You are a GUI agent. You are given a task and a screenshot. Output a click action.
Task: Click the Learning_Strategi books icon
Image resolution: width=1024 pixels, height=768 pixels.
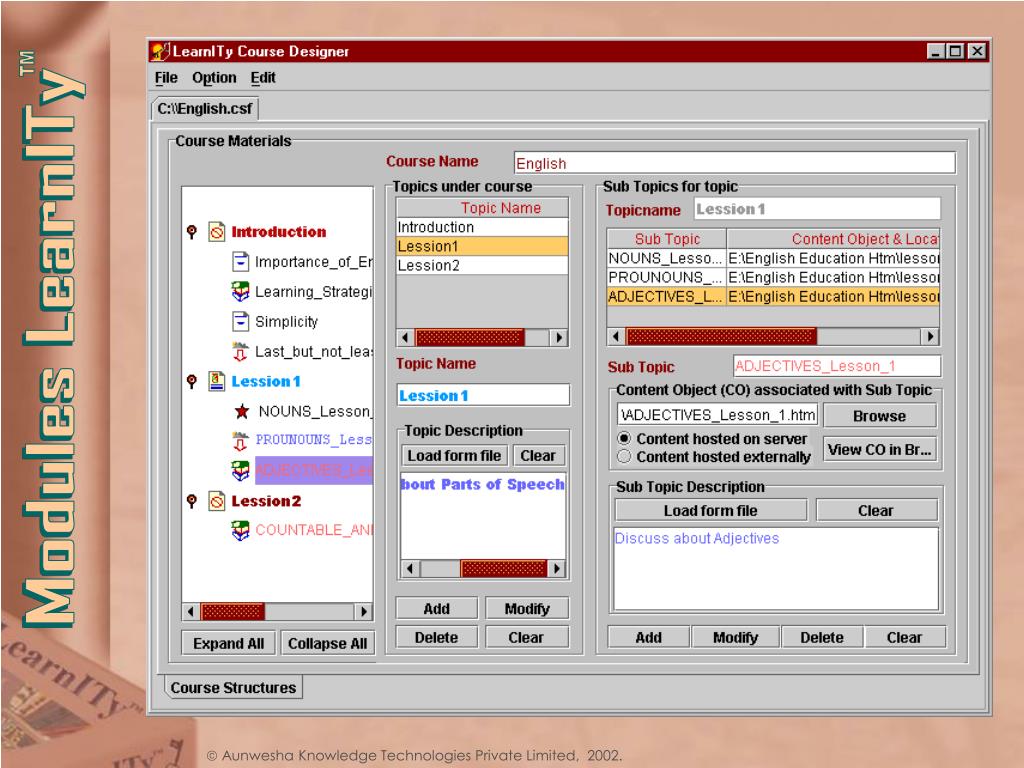240,291
